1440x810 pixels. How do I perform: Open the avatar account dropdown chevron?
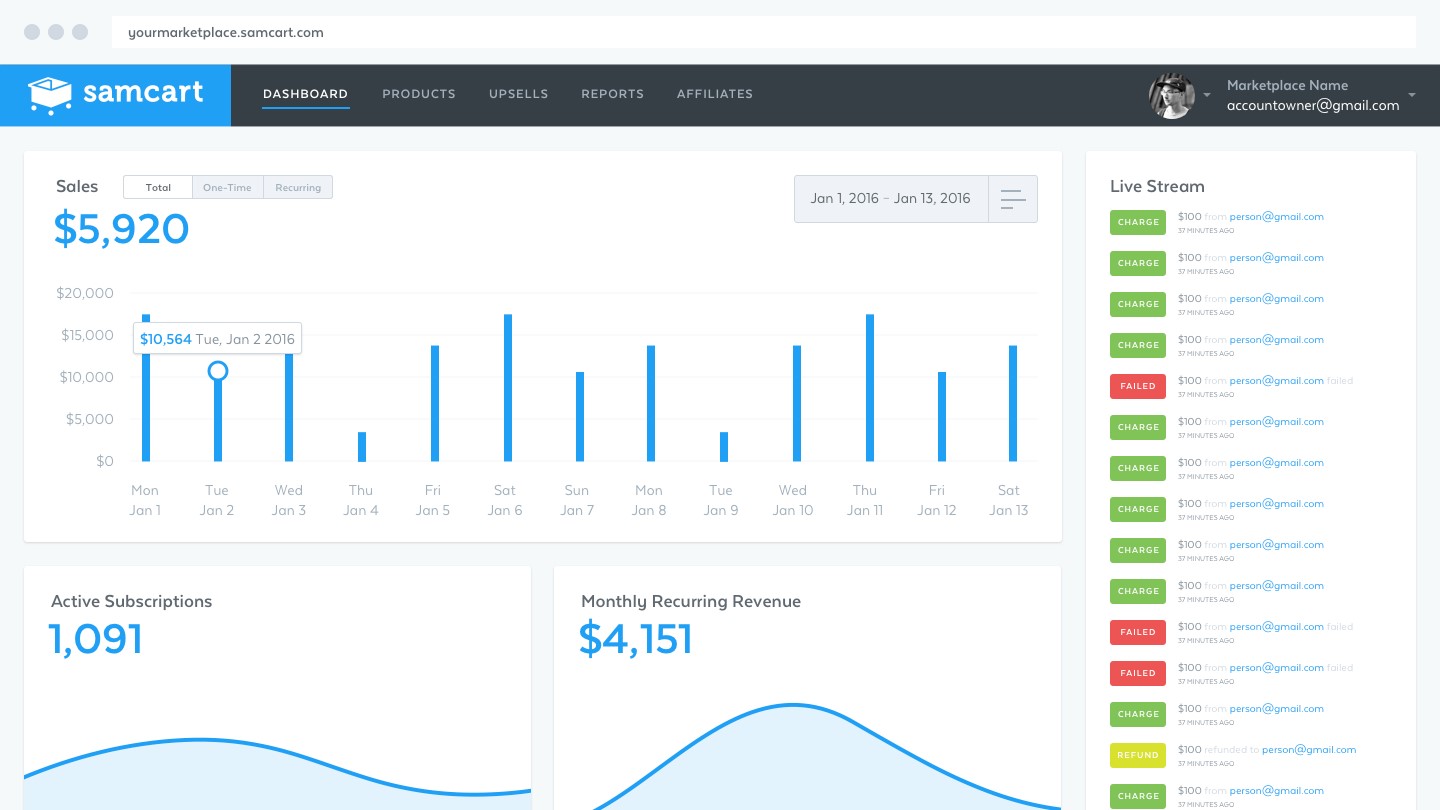[1208, 93]
